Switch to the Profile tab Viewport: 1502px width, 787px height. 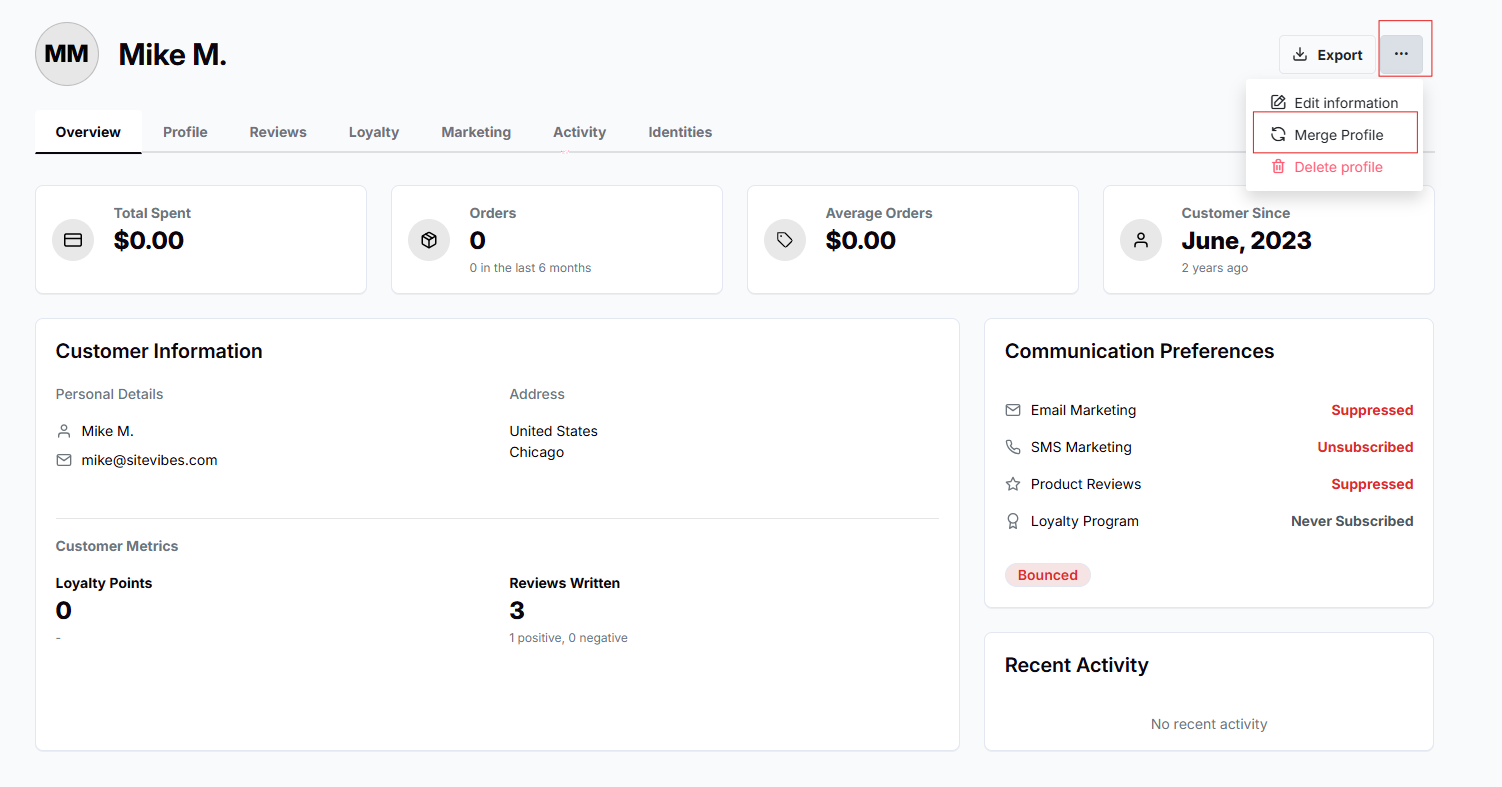(185, 132)
